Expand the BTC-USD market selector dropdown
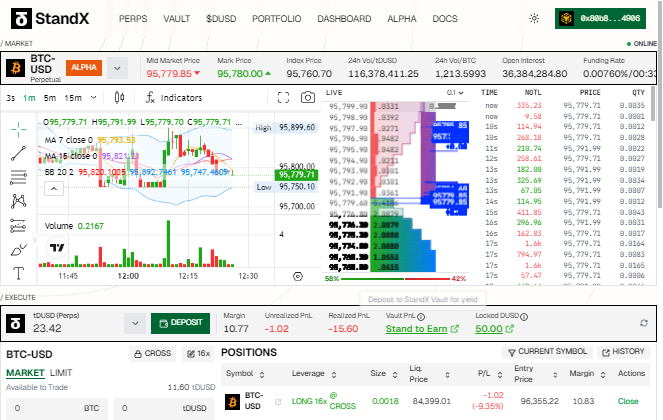663x420 pixels. [117, 68]
